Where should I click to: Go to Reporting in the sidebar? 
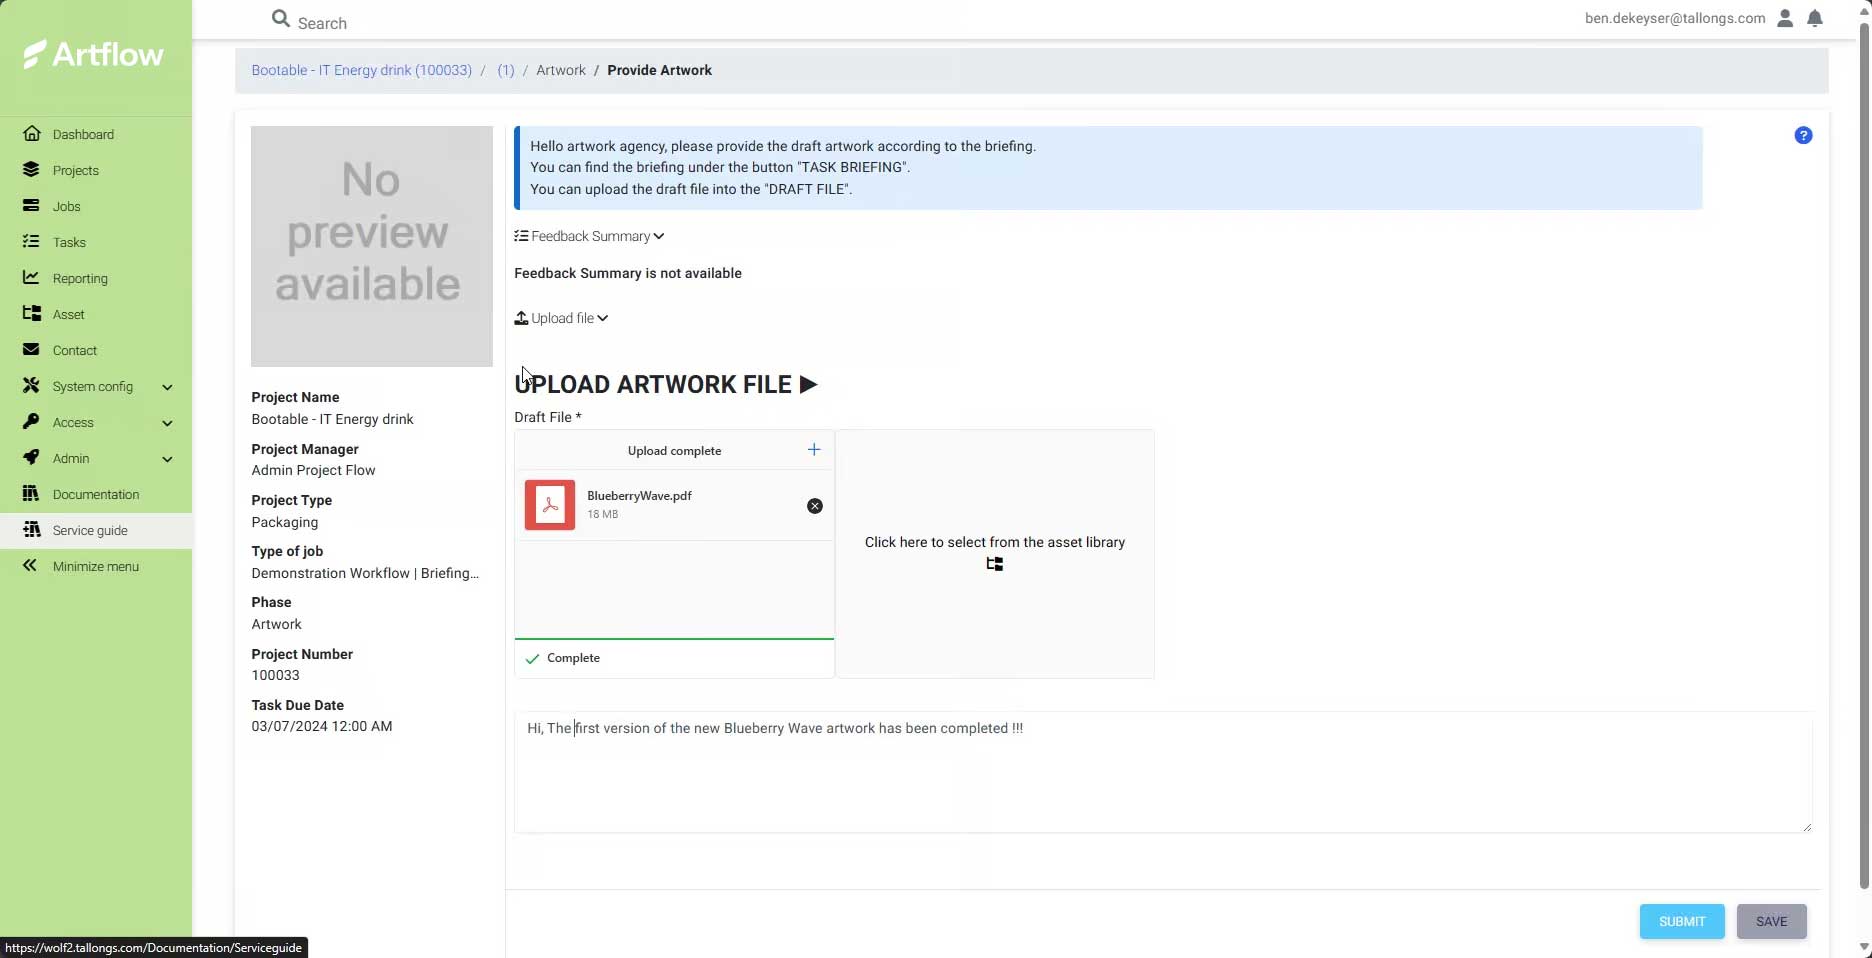pos(79,279)
